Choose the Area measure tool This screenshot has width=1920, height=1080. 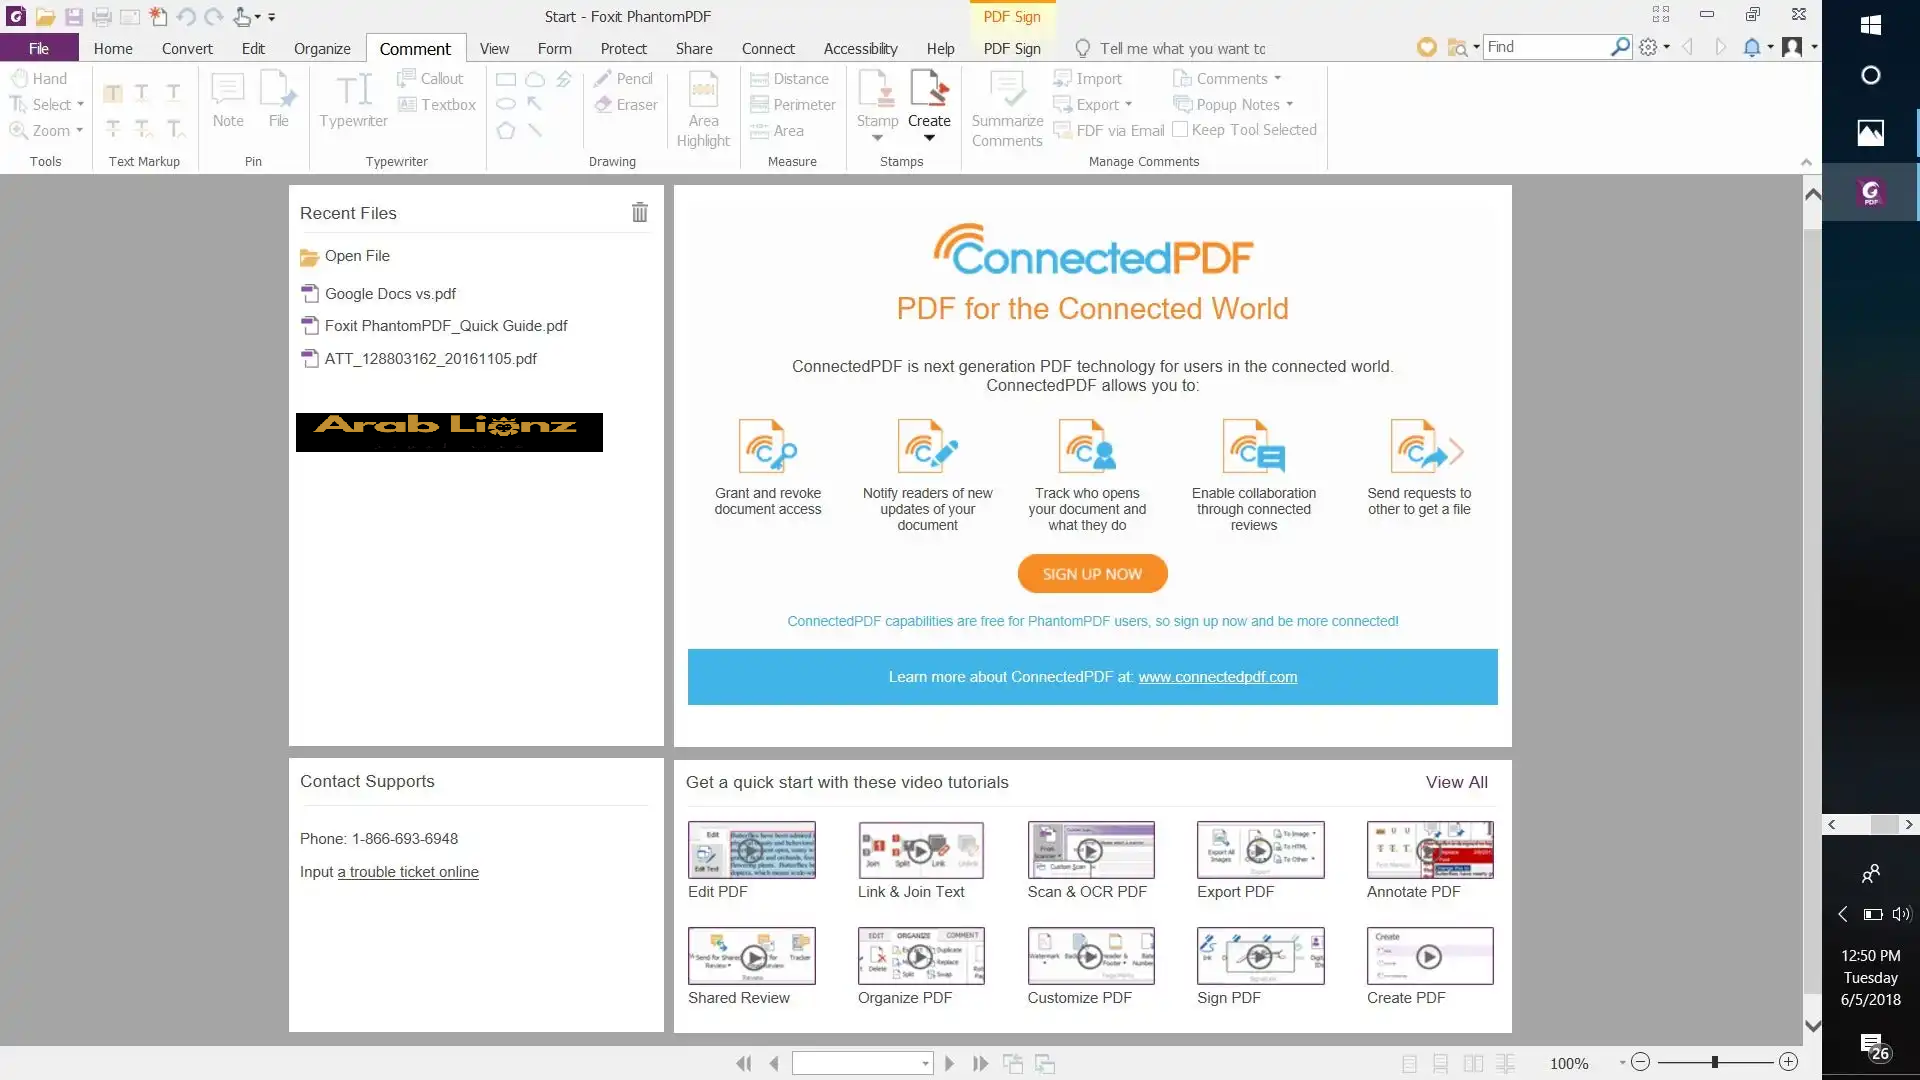point(776,130)
